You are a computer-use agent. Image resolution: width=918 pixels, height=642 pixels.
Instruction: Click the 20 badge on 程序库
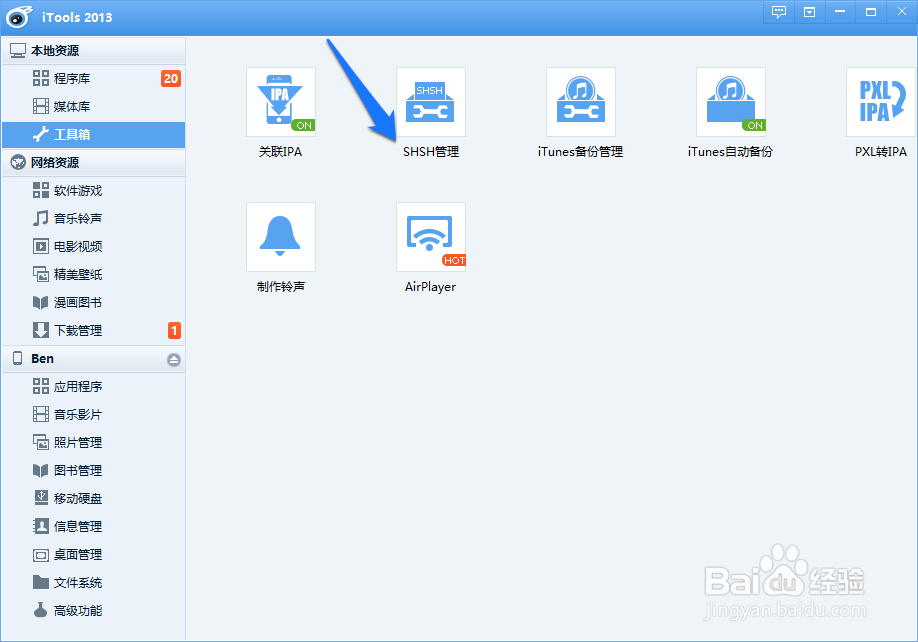[171, 78]
